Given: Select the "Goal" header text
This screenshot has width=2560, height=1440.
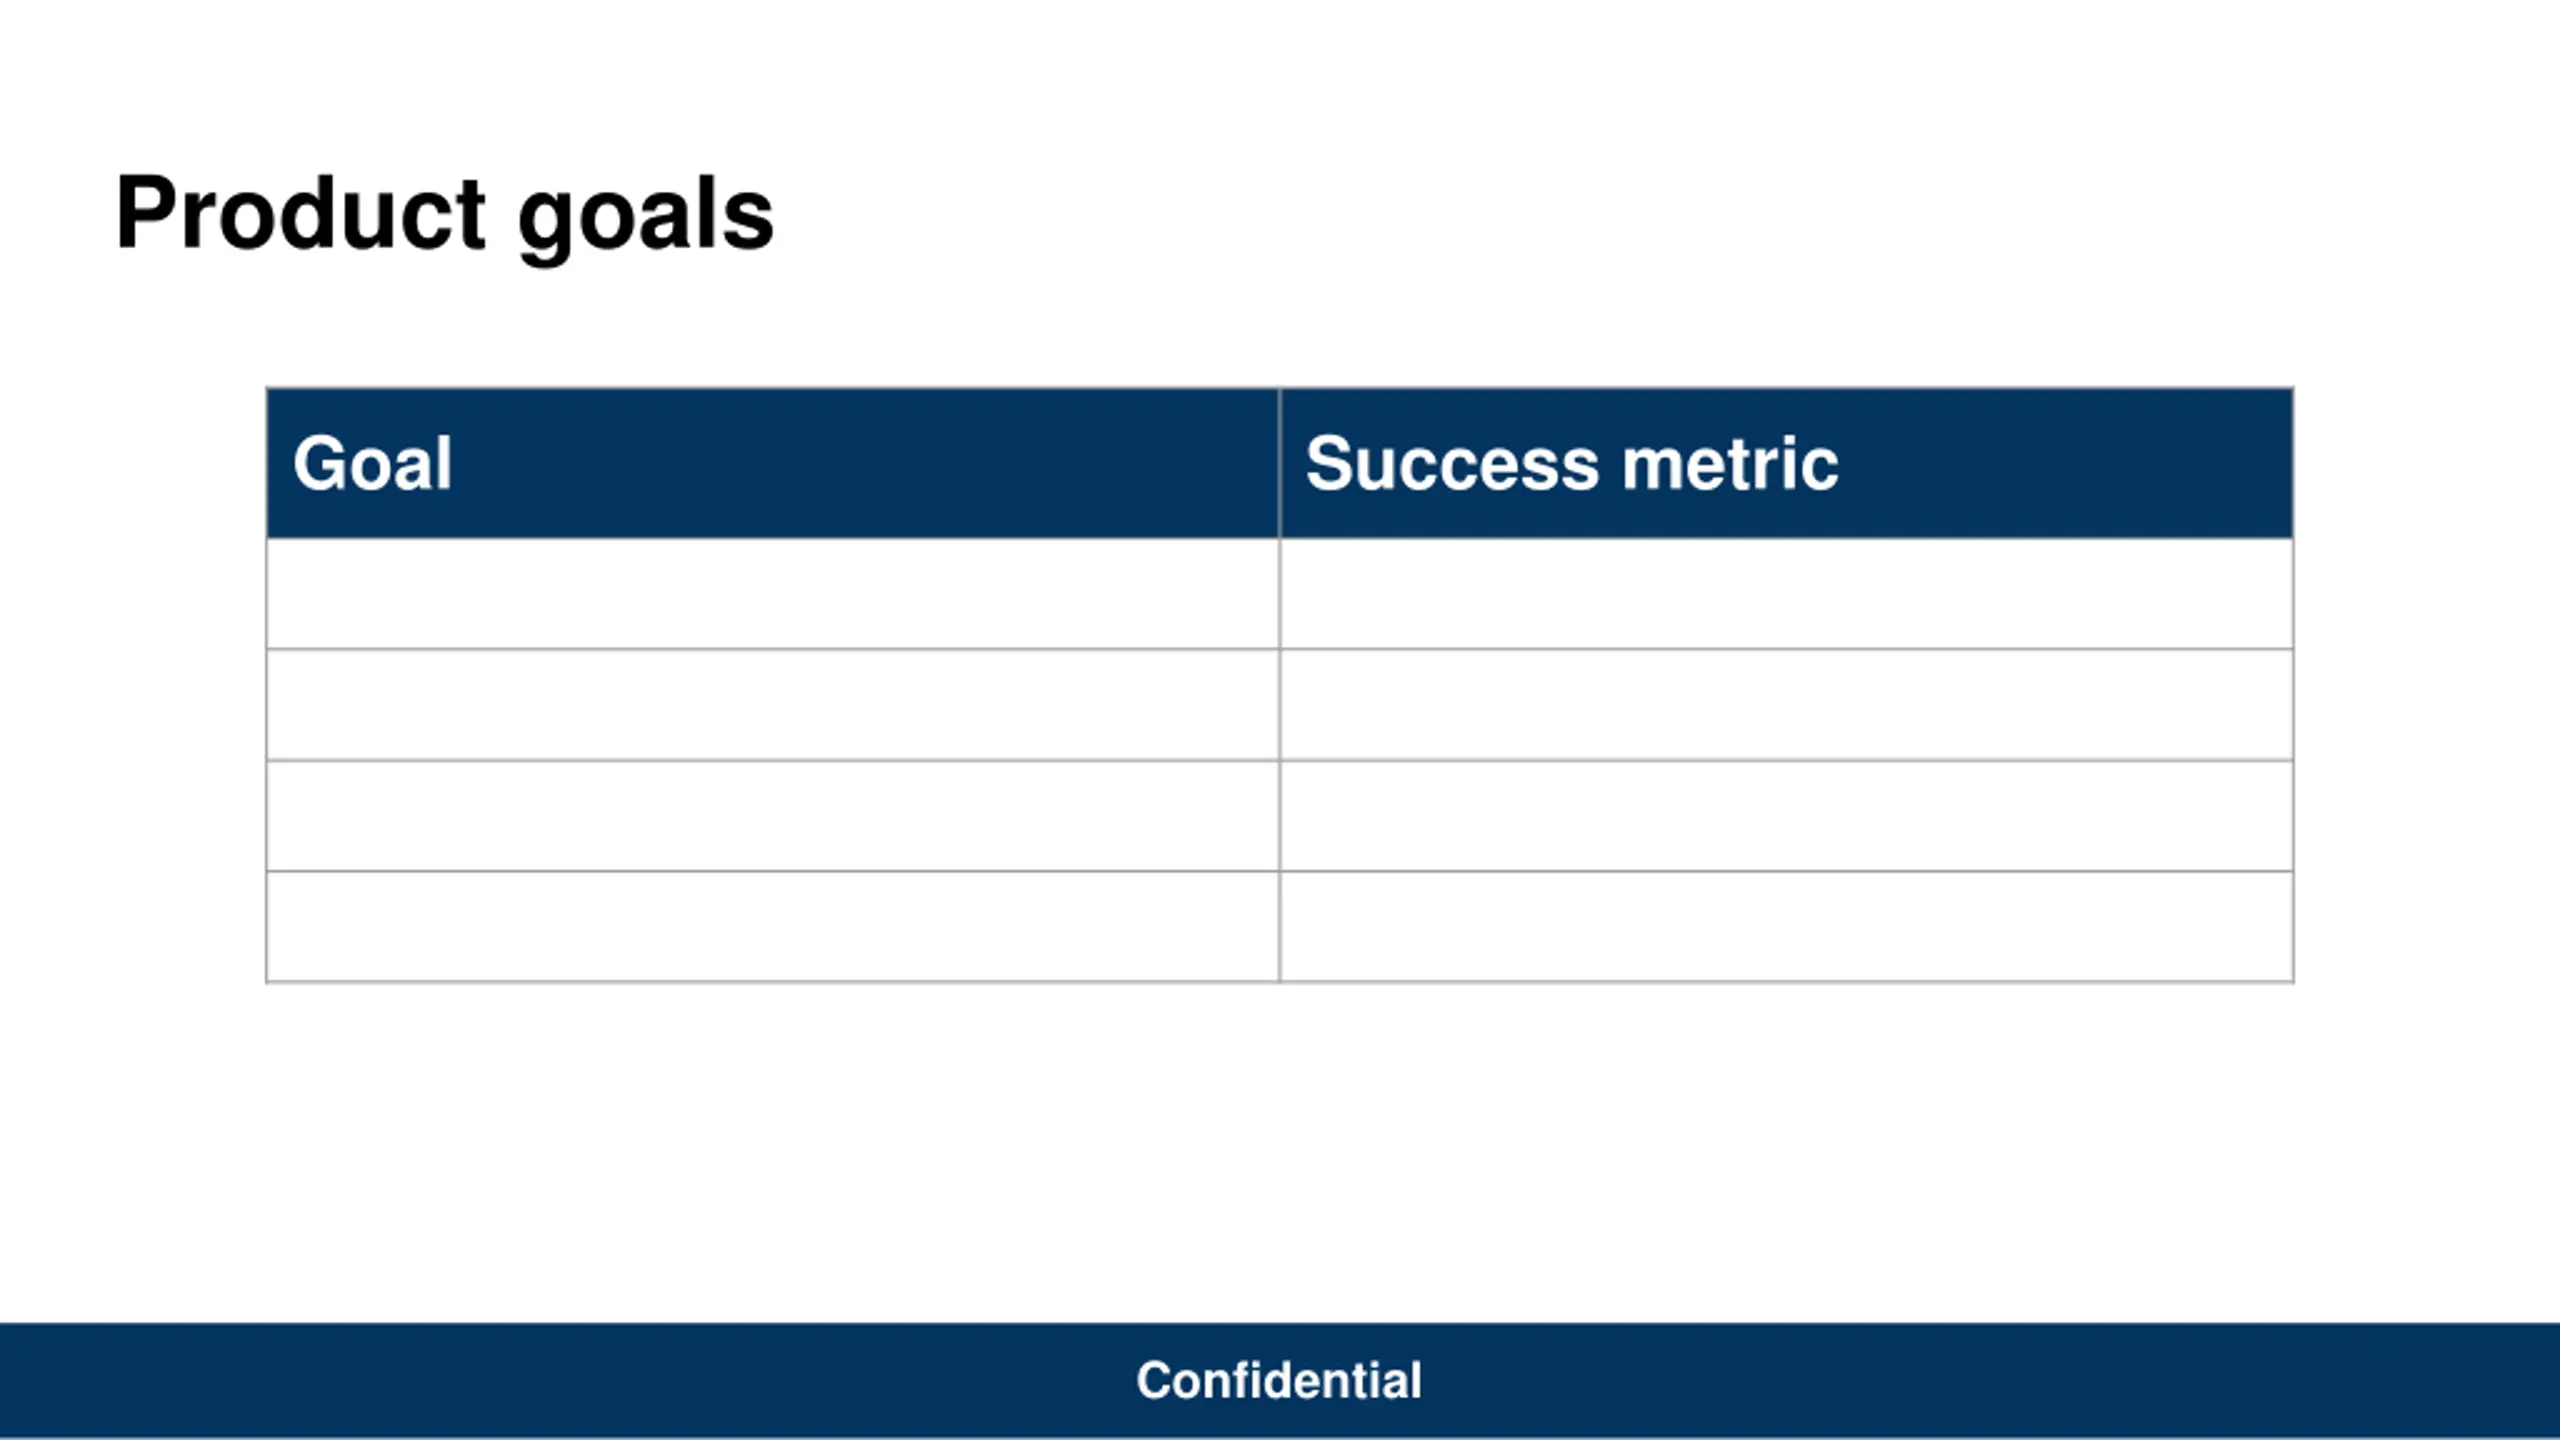Looking at the screenshot, I should click(x=372, y=464).
